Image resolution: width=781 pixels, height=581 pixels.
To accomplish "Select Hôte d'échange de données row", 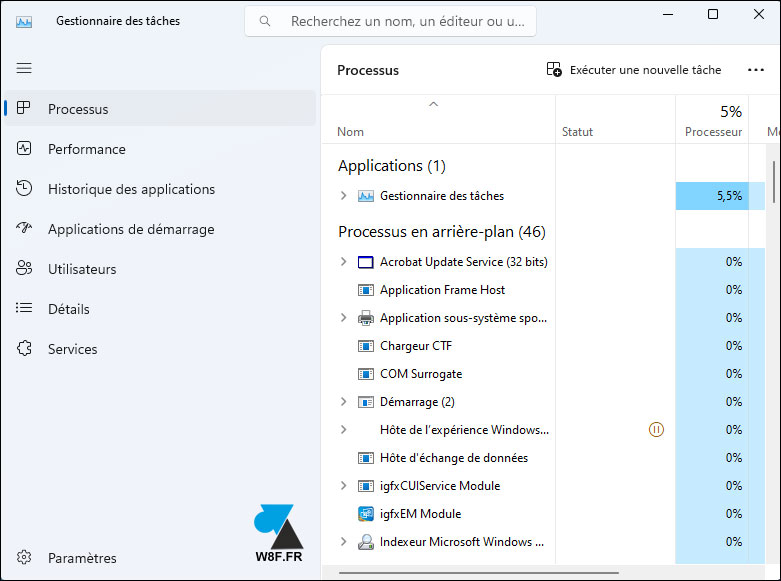I will 543,457.
